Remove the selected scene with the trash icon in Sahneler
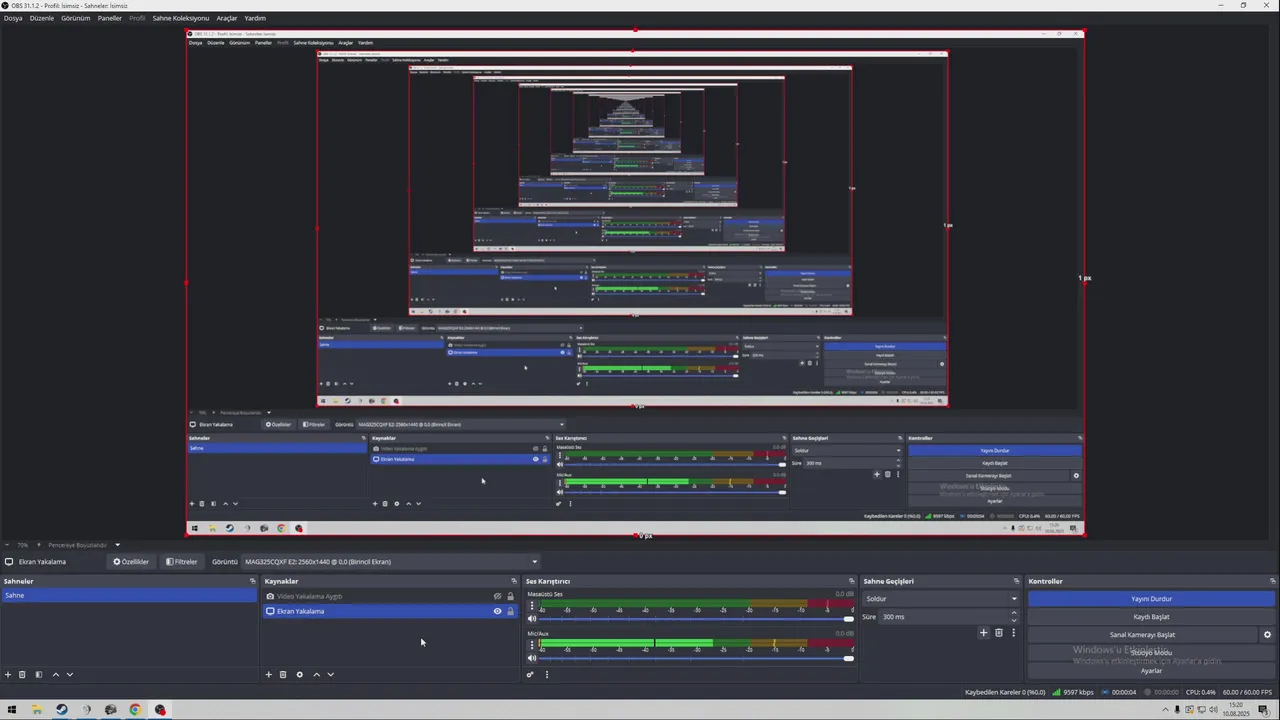The image size is (1280, 720). click(x=22, y=675)
